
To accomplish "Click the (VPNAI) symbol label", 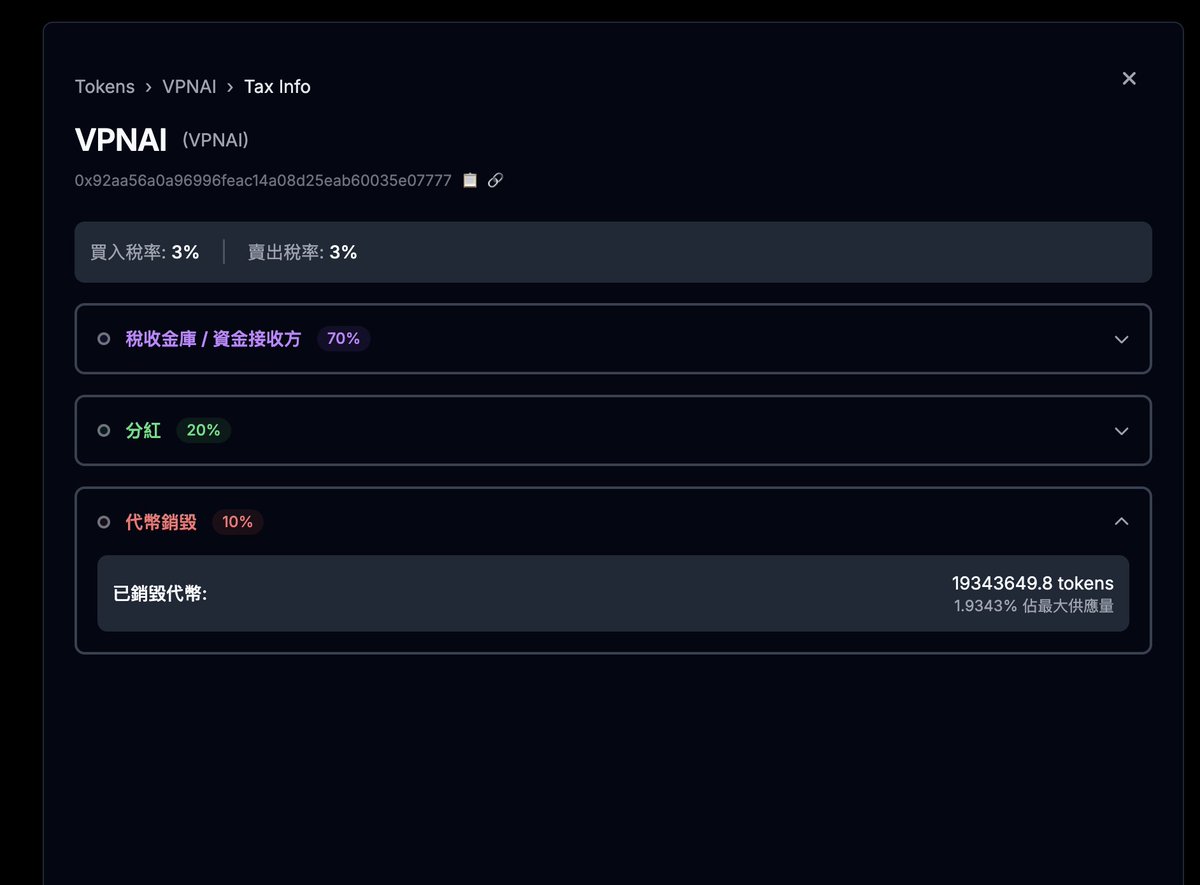I will click(x=215, y=140).
